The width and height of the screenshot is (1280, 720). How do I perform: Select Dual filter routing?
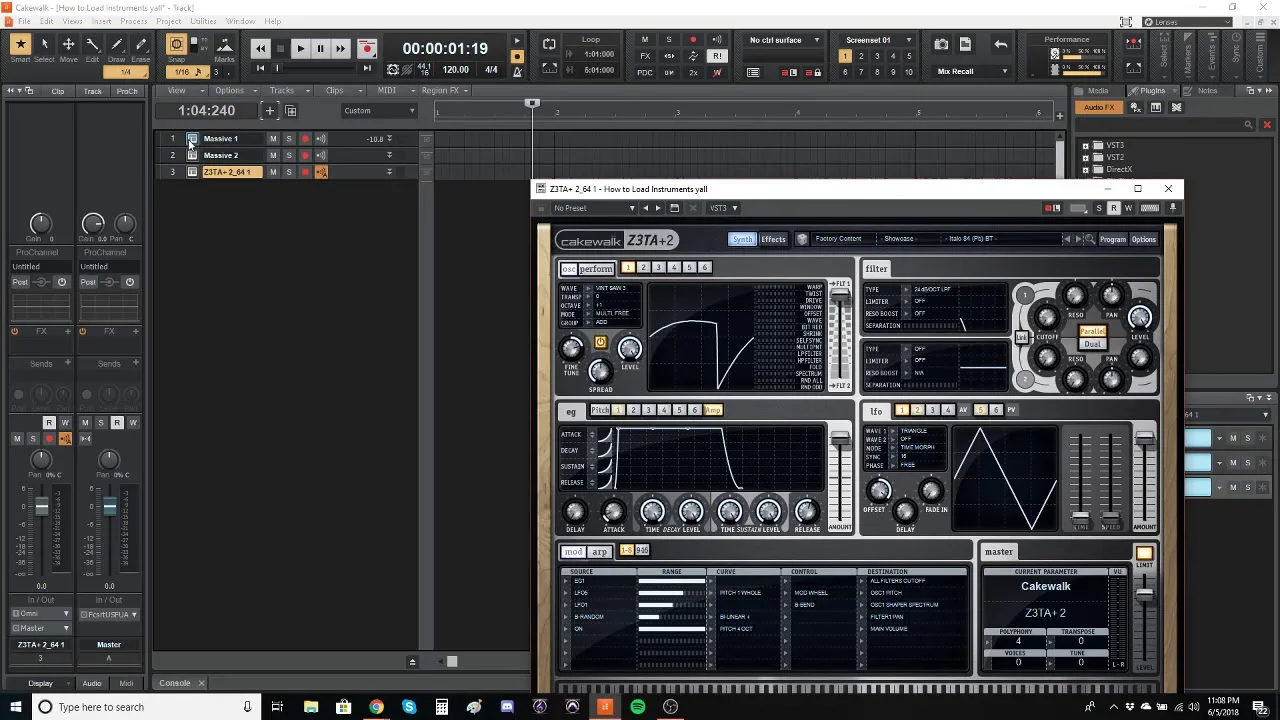click(1091, 344)
